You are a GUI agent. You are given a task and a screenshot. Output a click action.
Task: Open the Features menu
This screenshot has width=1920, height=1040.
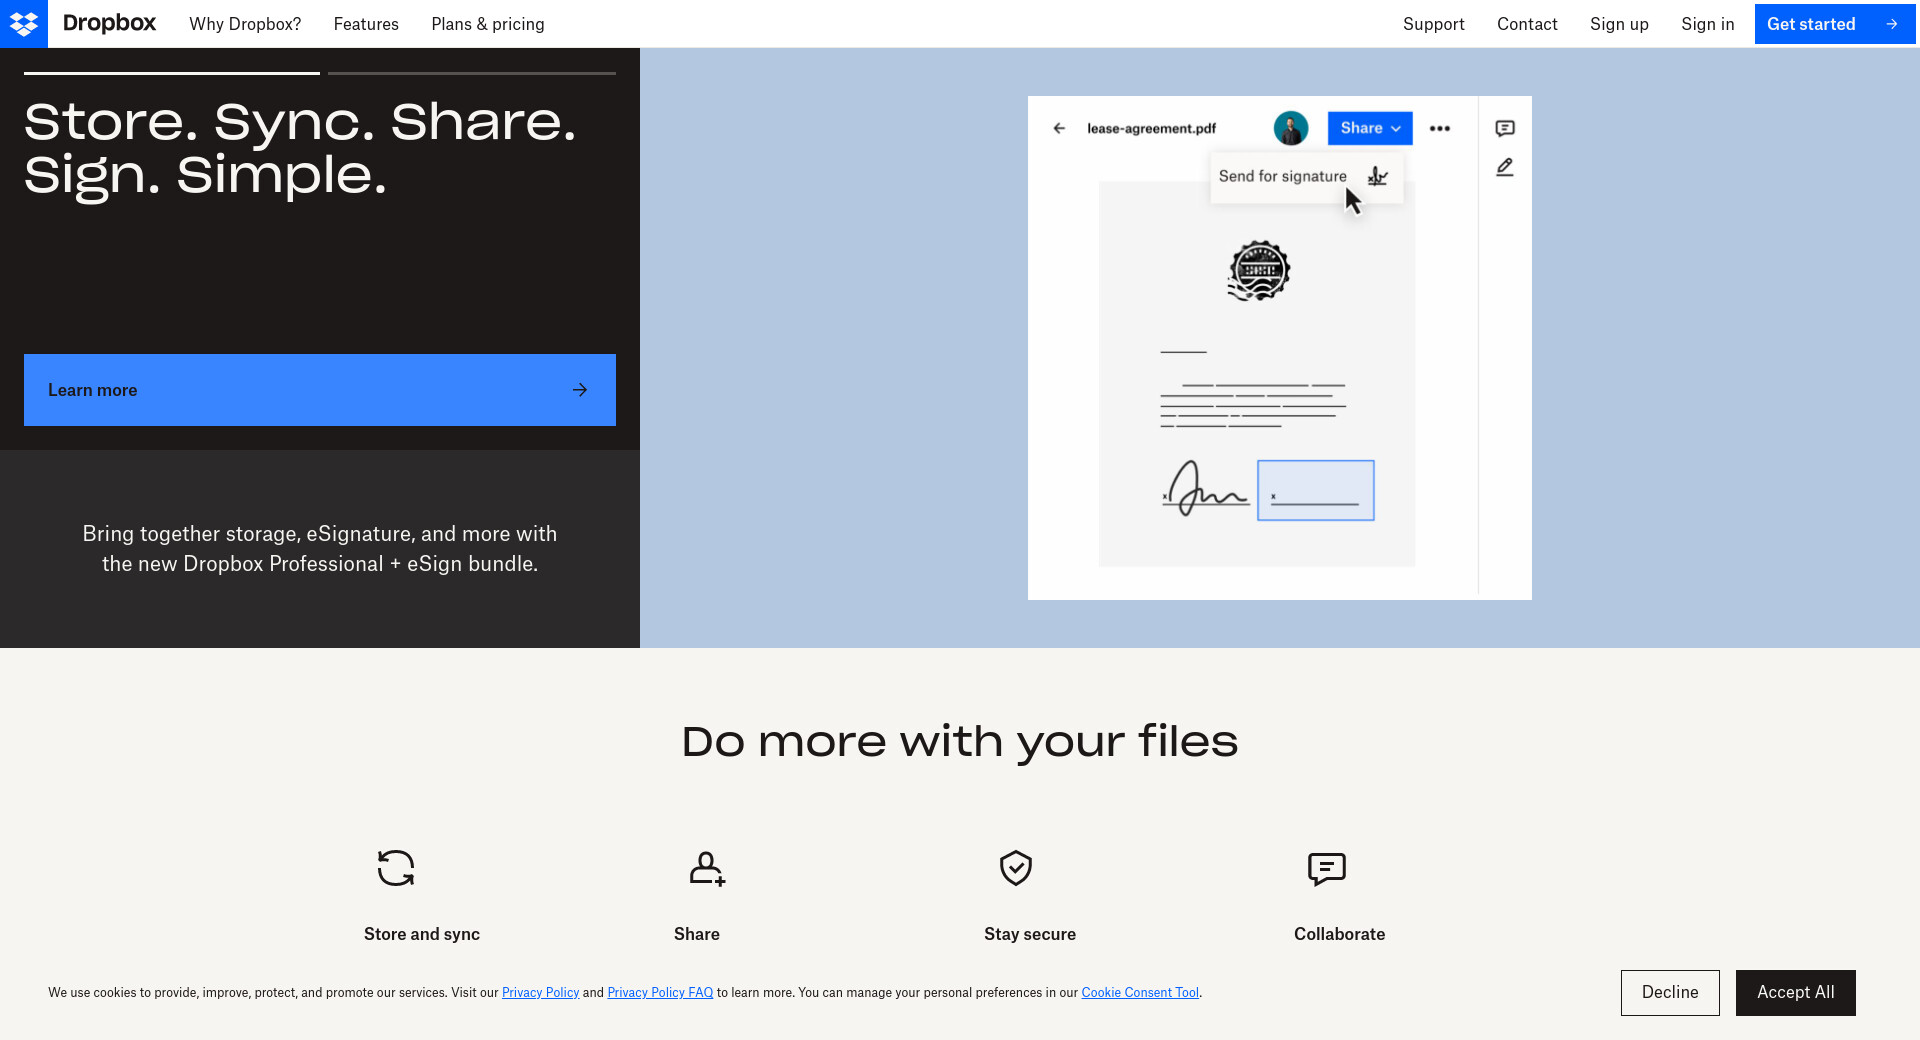[366, 24]
